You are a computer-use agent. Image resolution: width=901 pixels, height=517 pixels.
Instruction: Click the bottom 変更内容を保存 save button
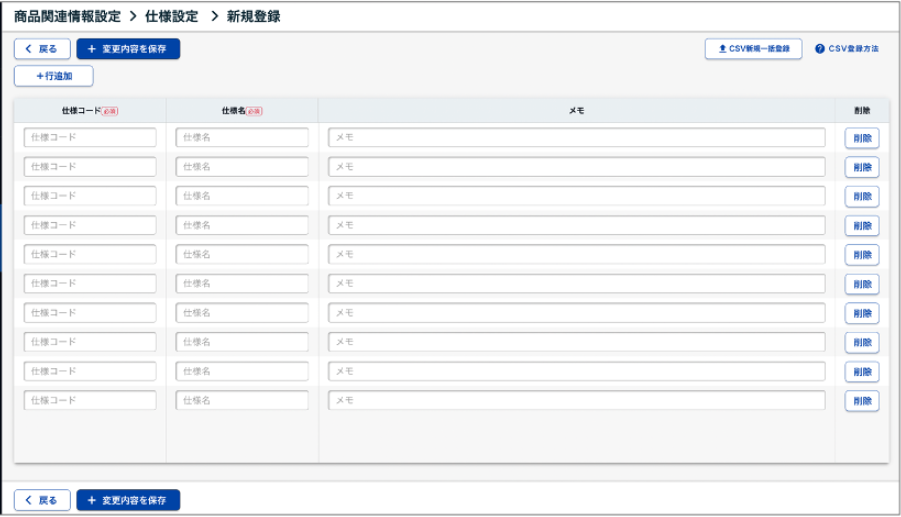pyautogui.click(x=128, y=500)
